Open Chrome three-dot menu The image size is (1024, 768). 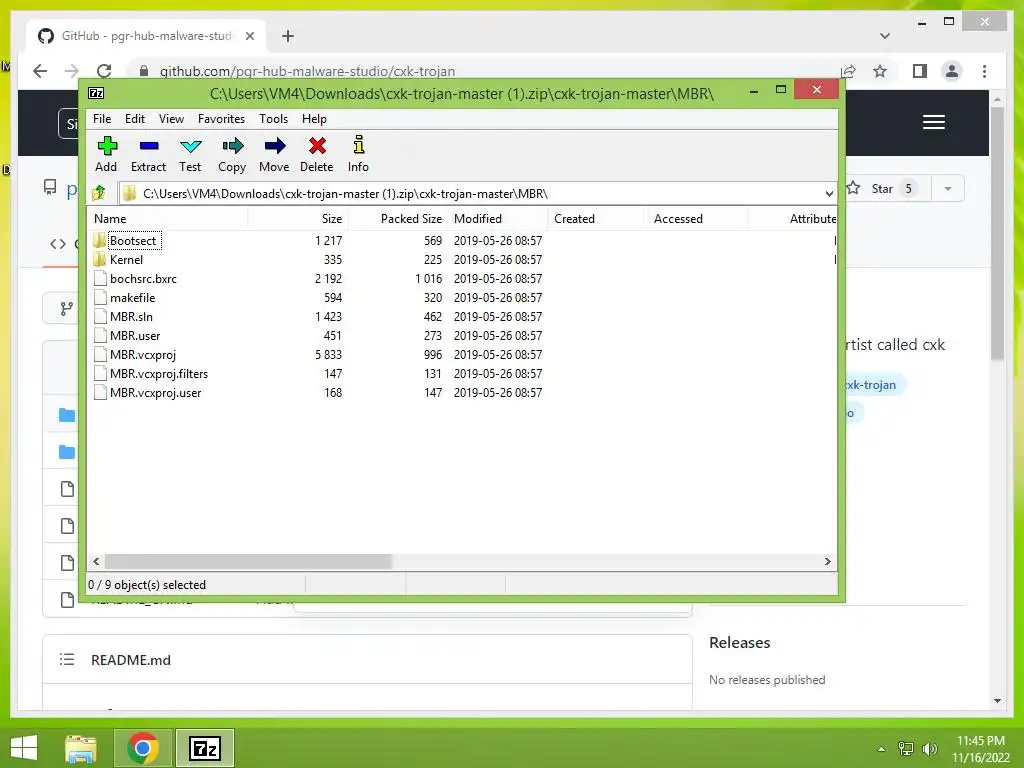coord(984,71)
